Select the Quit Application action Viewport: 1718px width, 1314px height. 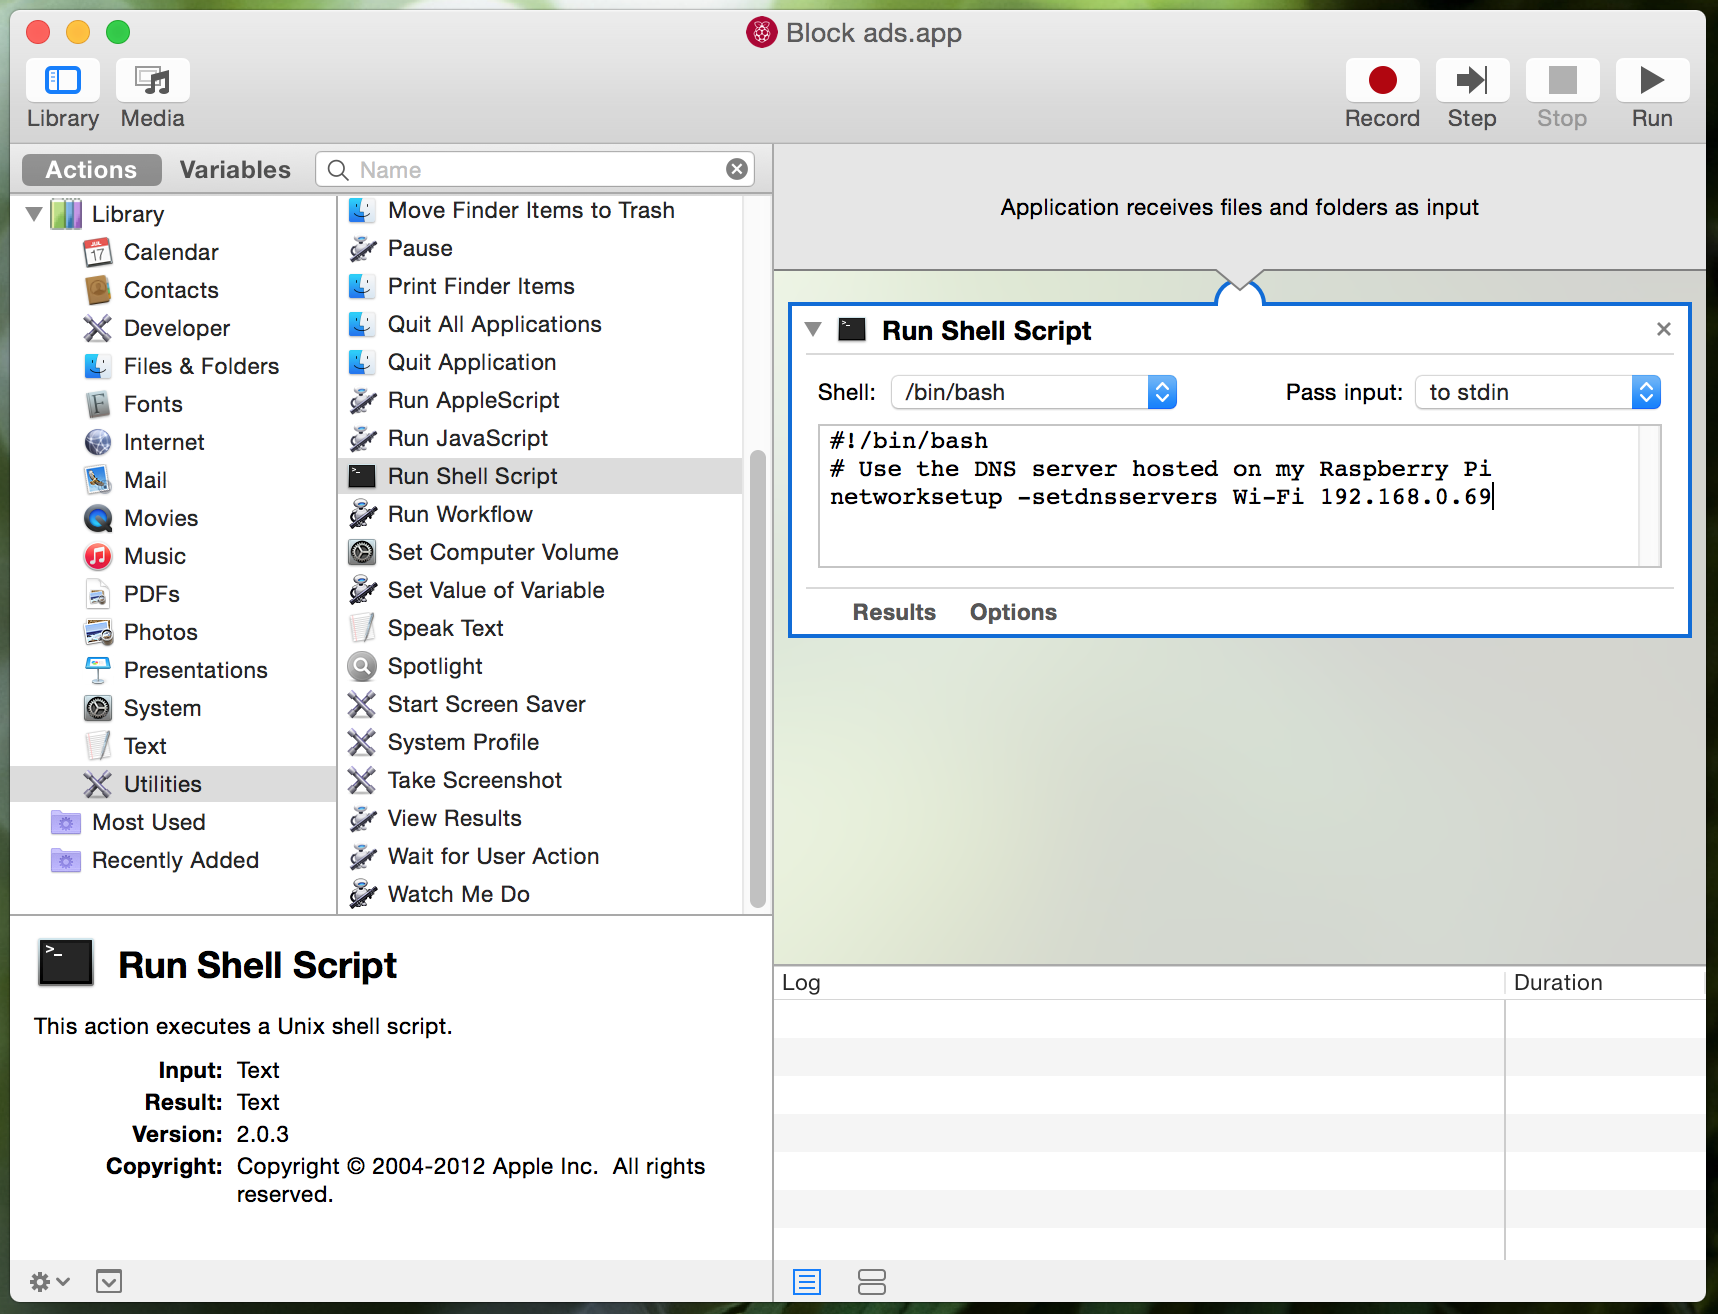541,362
